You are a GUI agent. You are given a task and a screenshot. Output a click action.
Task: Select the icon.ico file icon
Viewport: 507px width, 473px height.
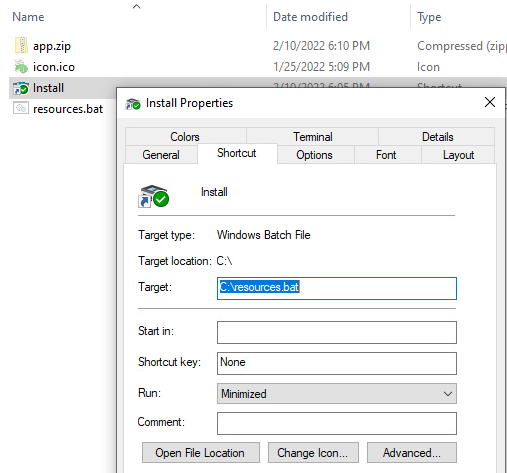point(21,67)
